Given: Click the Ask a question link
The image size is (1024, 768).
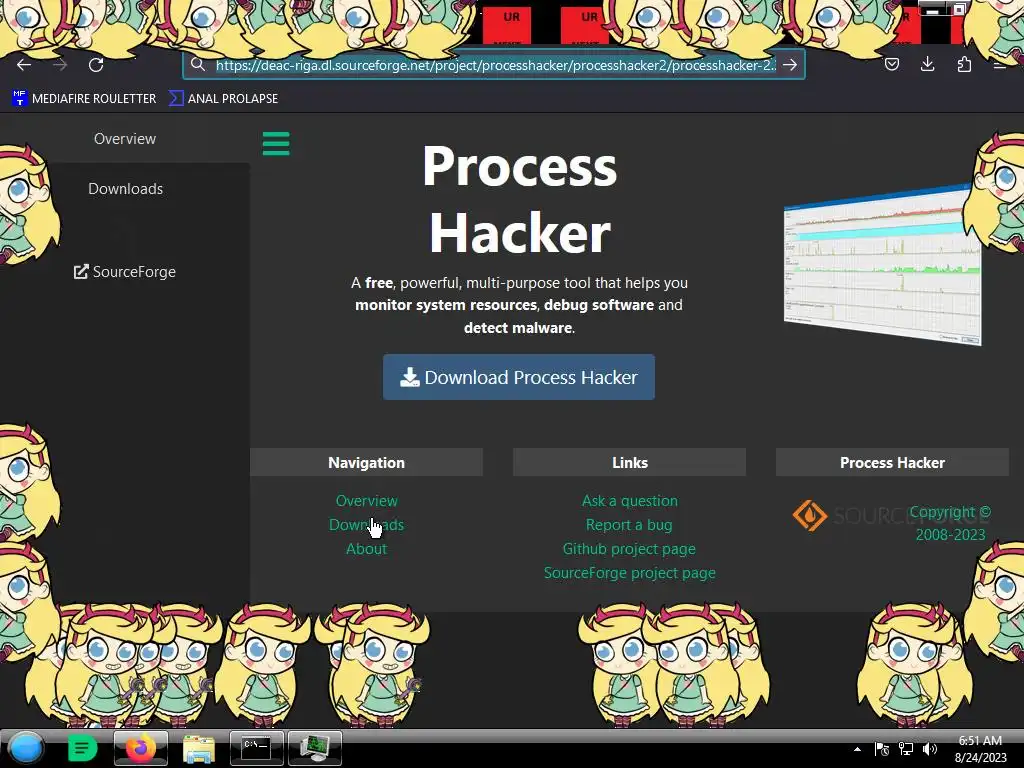Looking at the screenshot, I should click(x=630, y=501).
